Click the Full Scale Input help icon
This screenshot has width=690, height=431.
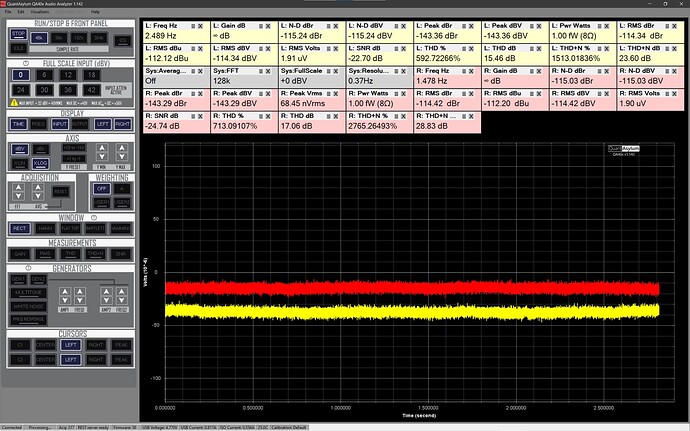[x=26, y=63]
